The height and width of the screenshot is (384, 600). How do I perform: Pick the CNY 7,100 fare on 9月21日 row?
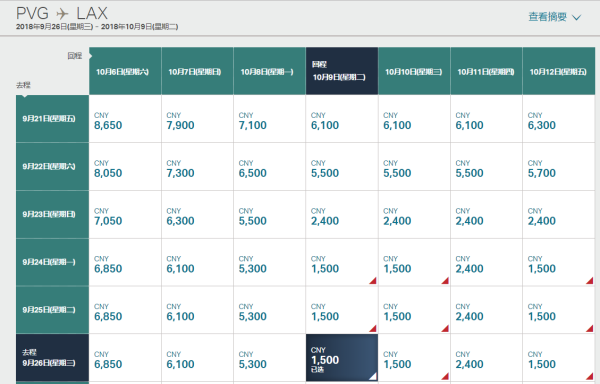pos(269,119)
